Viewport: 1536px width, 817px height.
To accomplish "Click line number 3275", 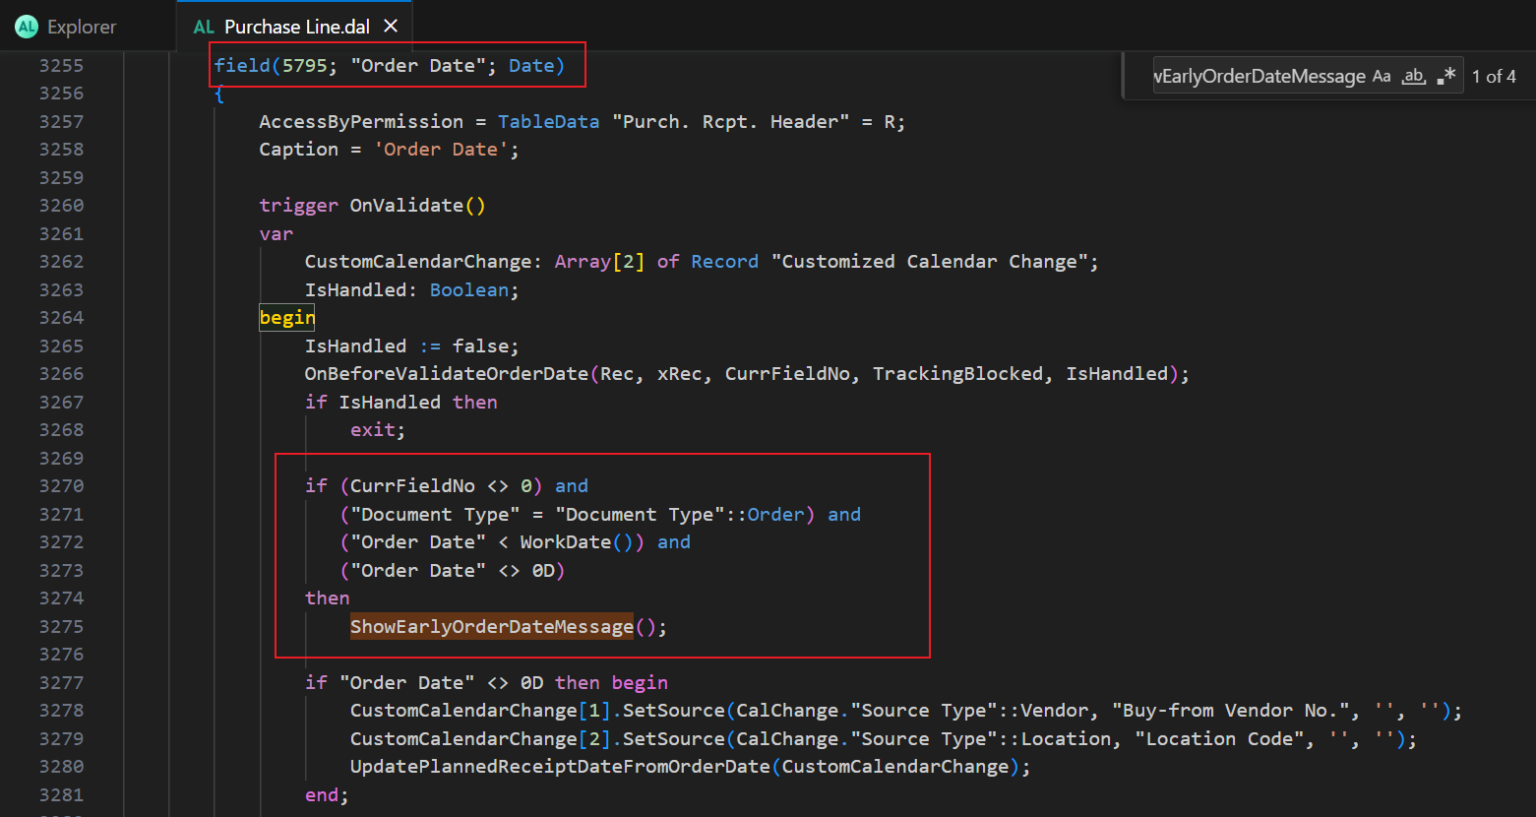I will click(60, 627).
